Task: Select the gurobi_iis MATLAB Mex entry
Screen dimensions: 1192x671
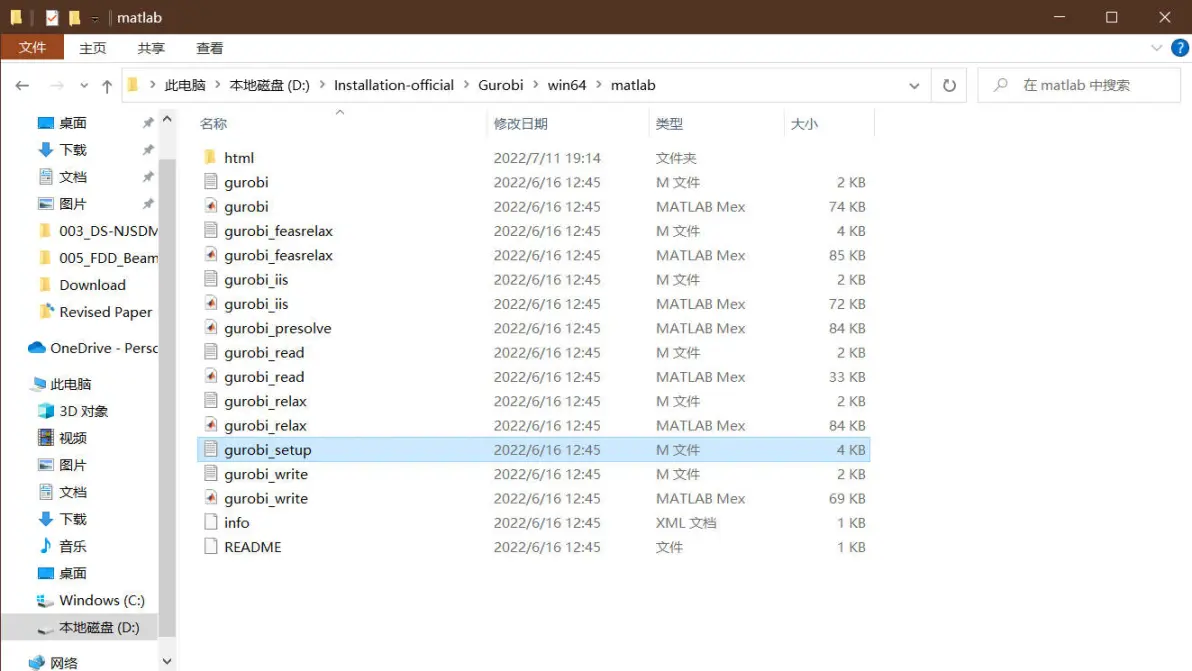Action: [533, 303]
